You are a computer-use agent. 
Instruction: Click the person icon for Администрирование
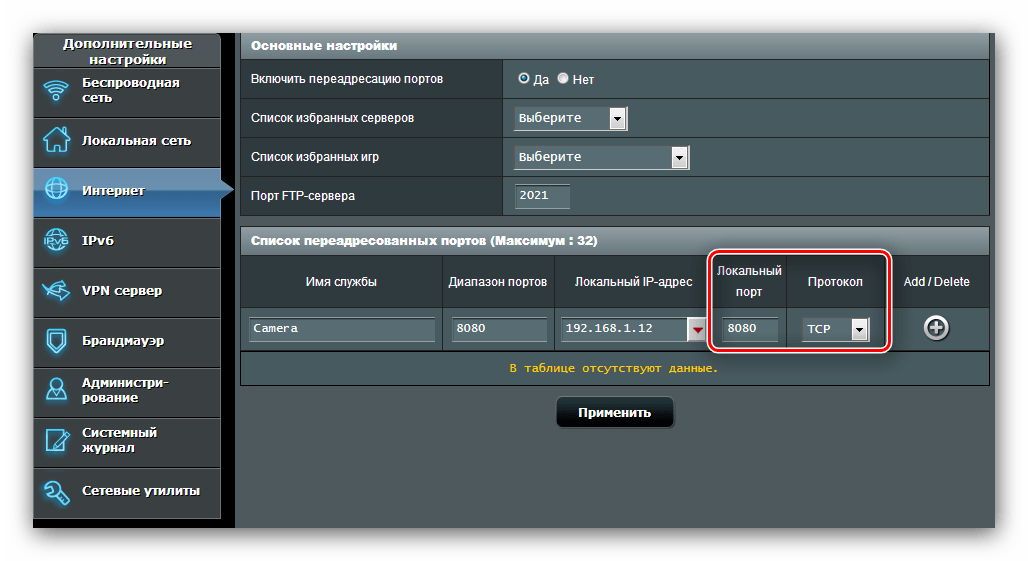[x=56, y=389]
